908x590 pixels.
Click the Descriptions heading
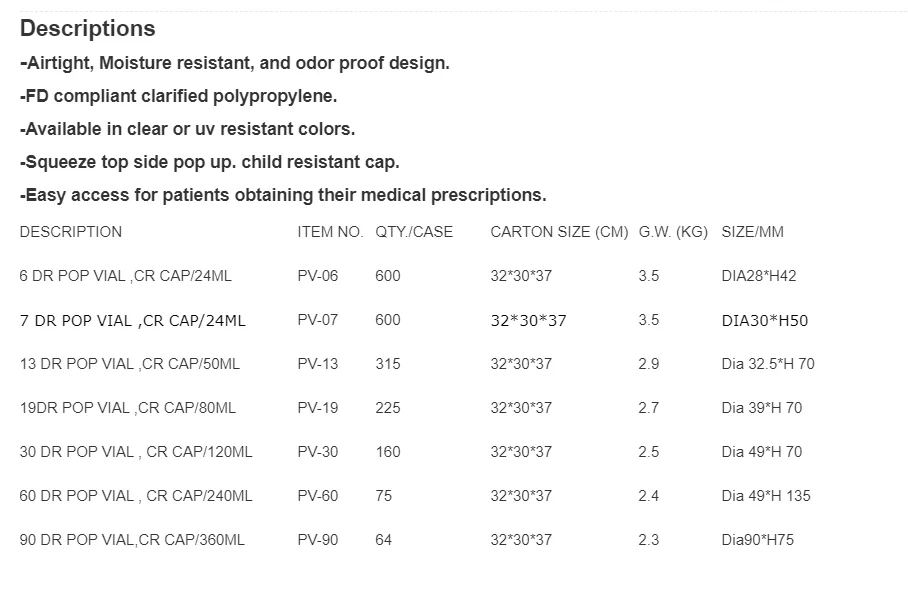(x=88, y=28)
